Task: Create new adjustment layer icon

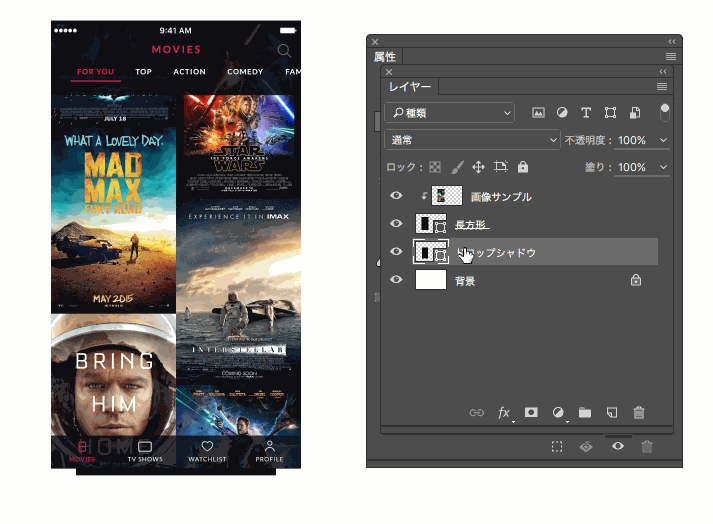Action: coord(558,413)
